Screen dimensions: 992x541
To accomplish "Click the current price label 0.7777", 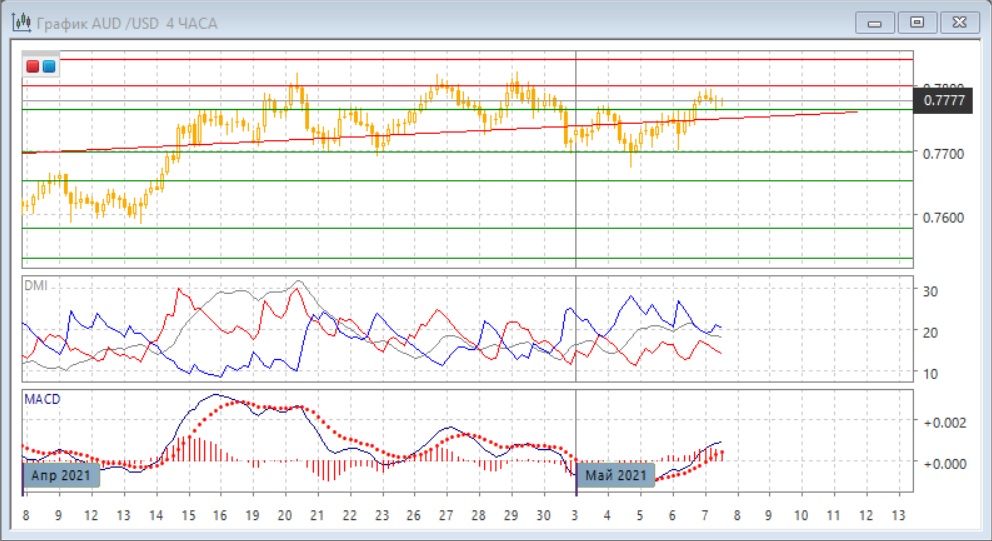I will [x=943, y=100].
